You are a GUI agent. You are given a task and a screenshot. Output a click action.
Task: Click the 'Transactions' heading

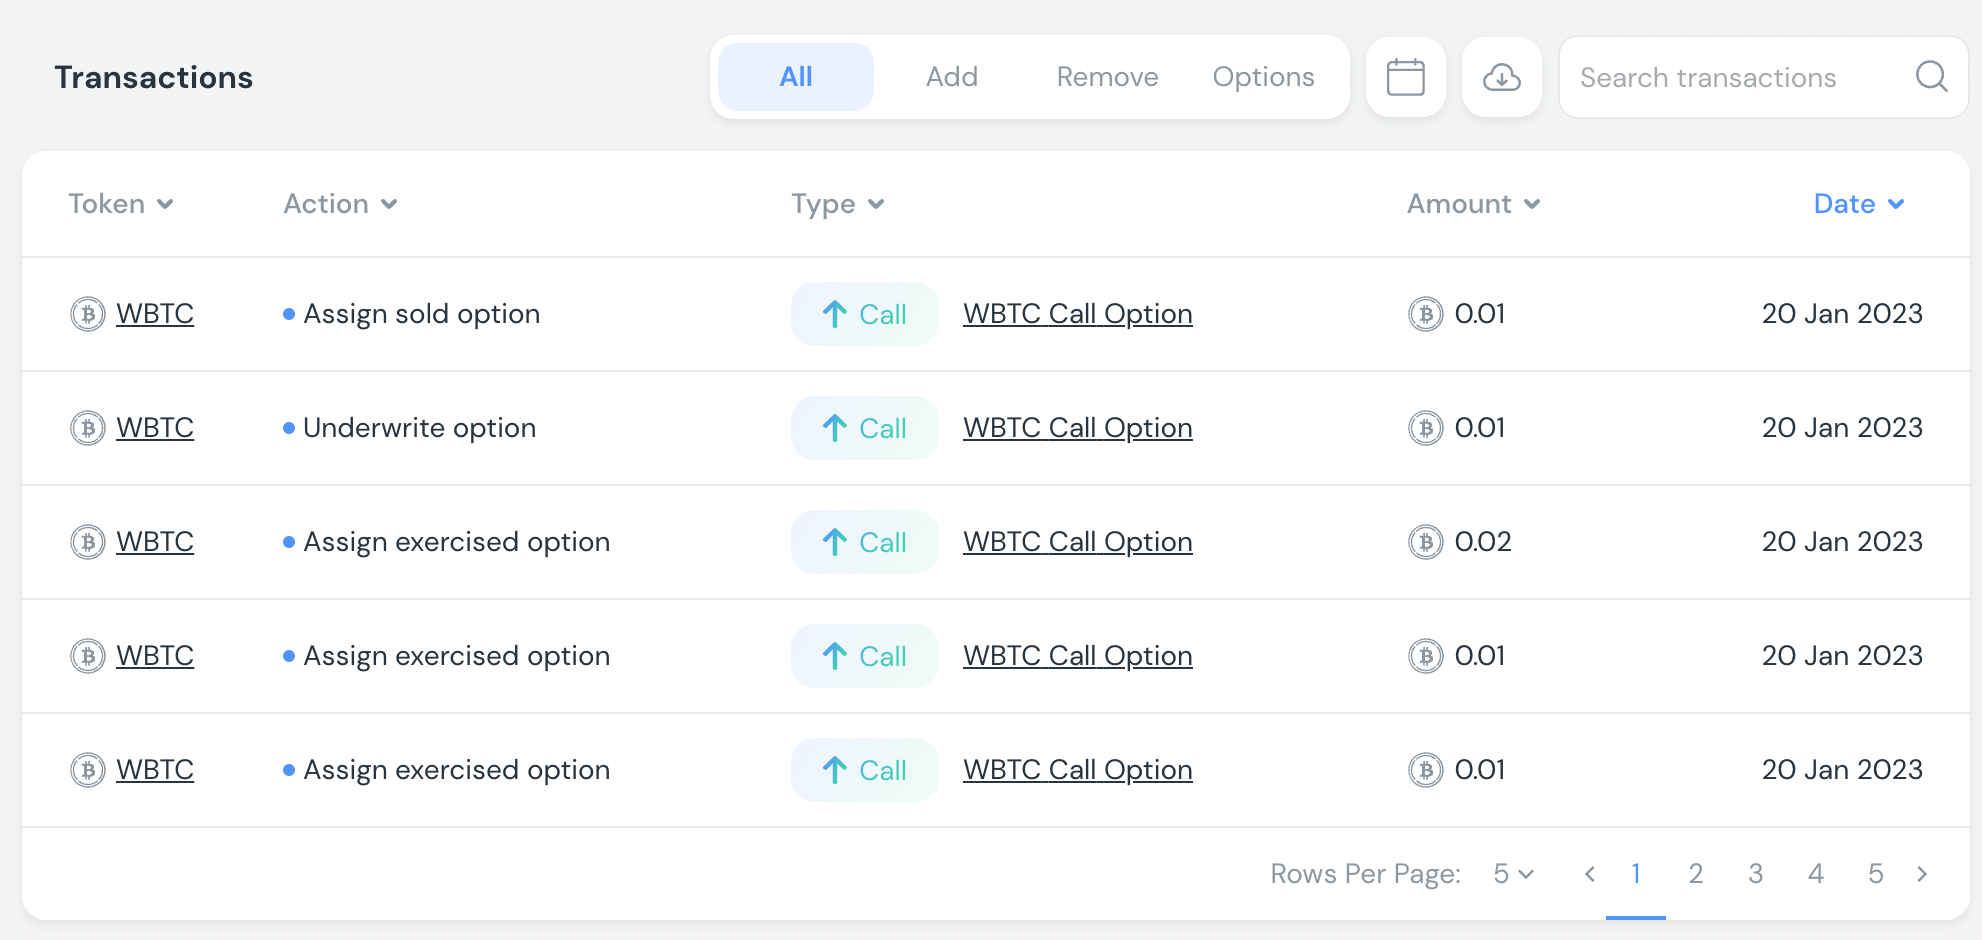click(154, 77)
